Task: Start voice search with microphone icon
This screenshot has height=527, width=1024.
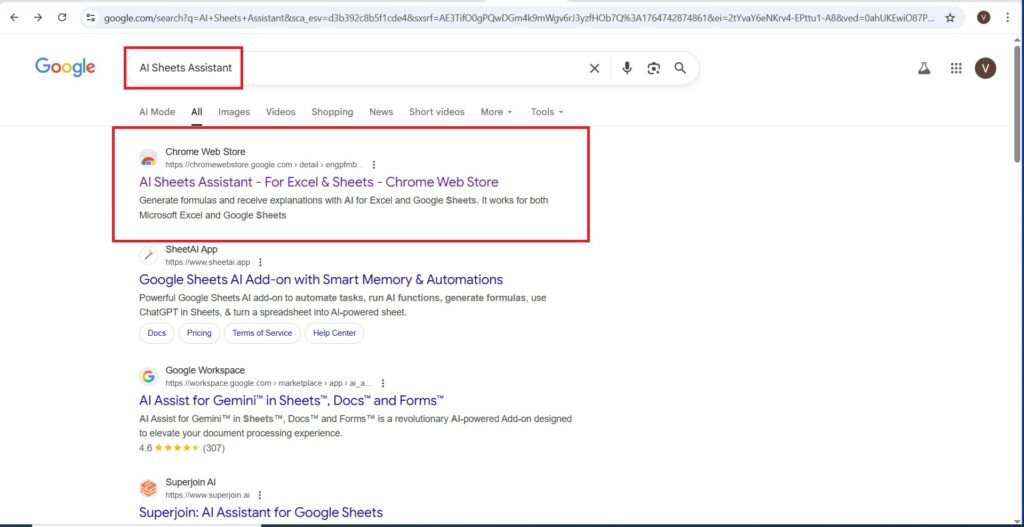Action: [x=627, y=68]
